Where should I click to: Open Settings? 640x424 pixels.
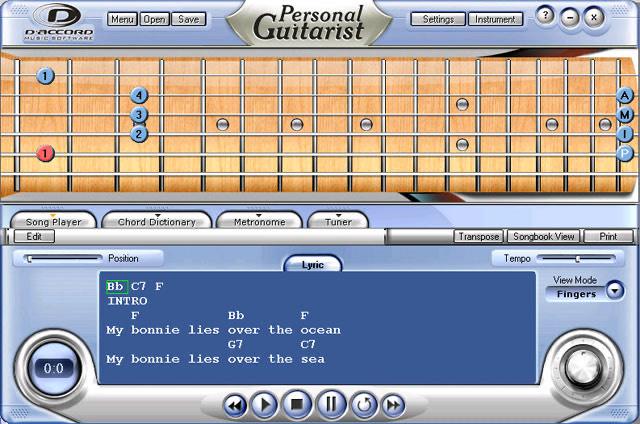tap(438, 19)
